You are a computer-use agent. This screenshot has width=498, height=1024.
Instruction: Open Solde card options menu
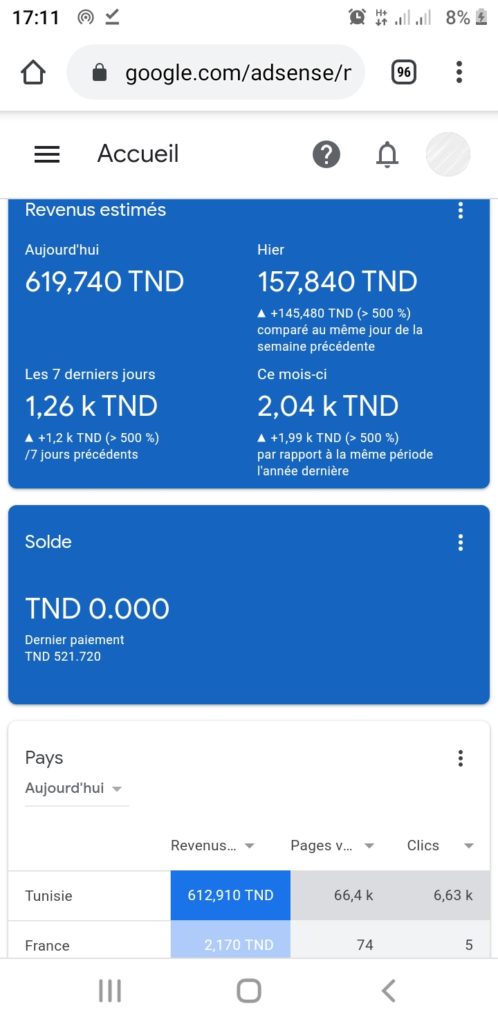coord(461,542)
